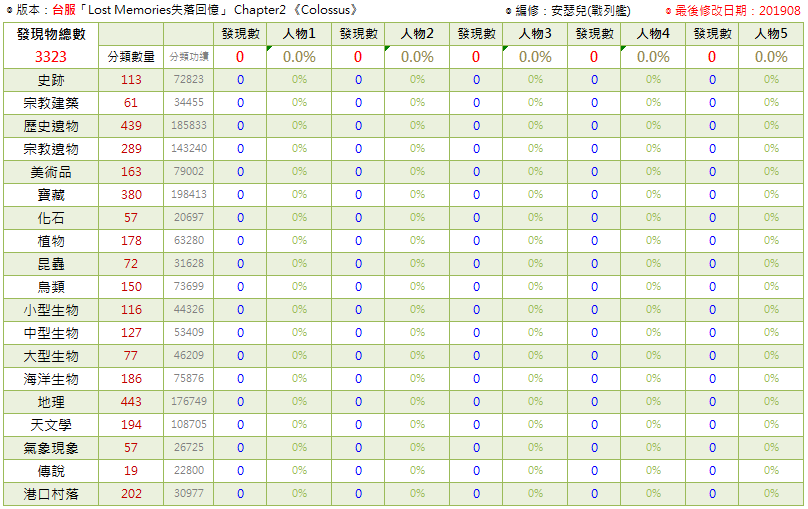Select the 植物 category label
808x509 pixels.
[50, 241]
